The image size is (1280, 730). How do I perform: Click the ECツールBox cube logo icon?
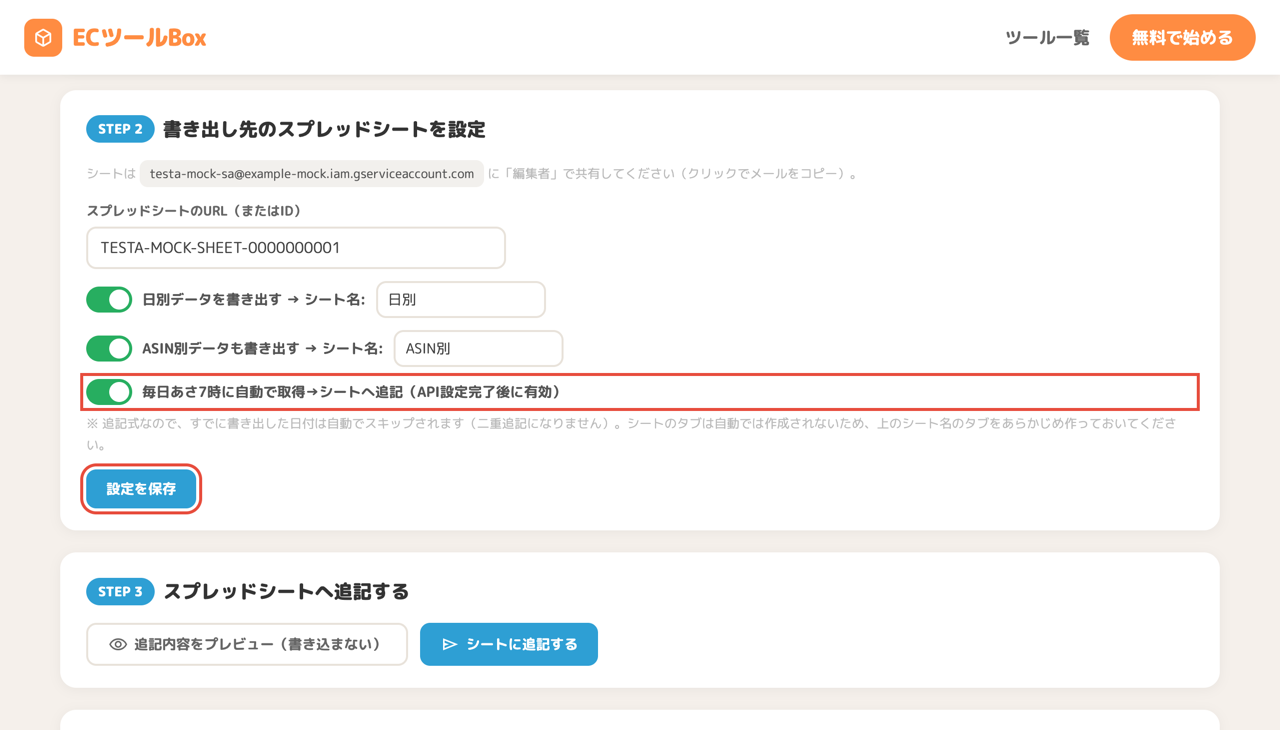pyautogui.click(x=43, y=38)
